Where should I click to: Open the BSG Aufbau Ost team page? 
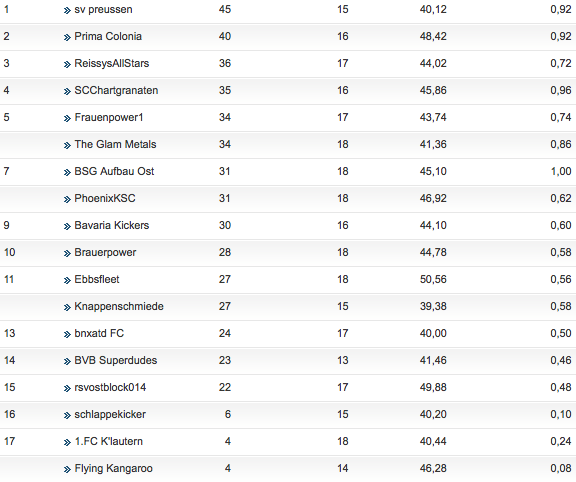(x=114, y=171)
